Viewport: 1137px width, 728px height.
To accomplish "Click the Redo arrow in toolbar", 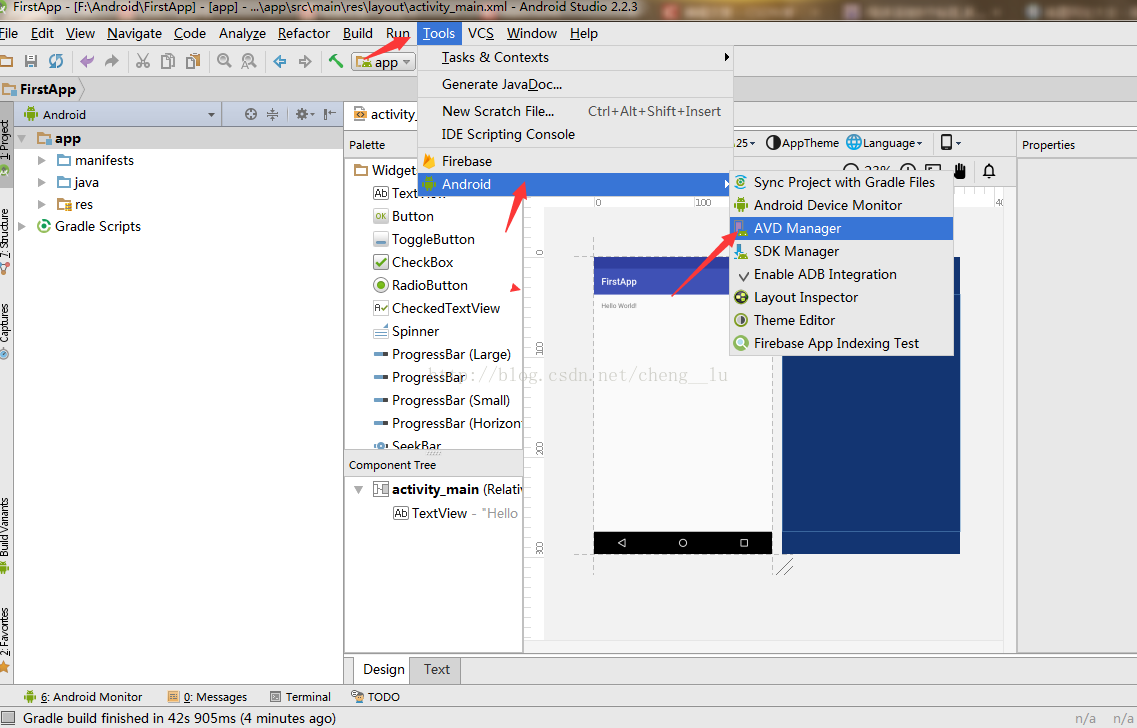I will click(x=112, y=62).
